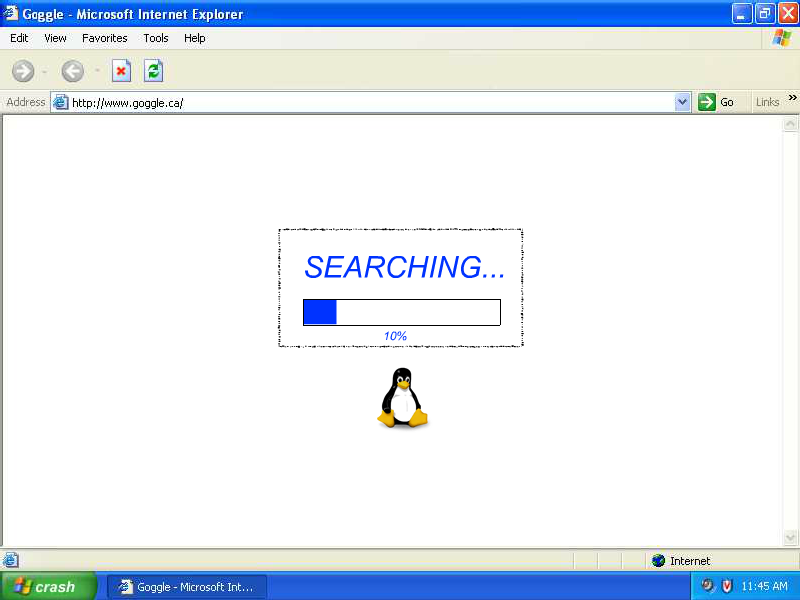Click the status bar page icon
This screenshot has width=800, height=600.
[10, 560]
